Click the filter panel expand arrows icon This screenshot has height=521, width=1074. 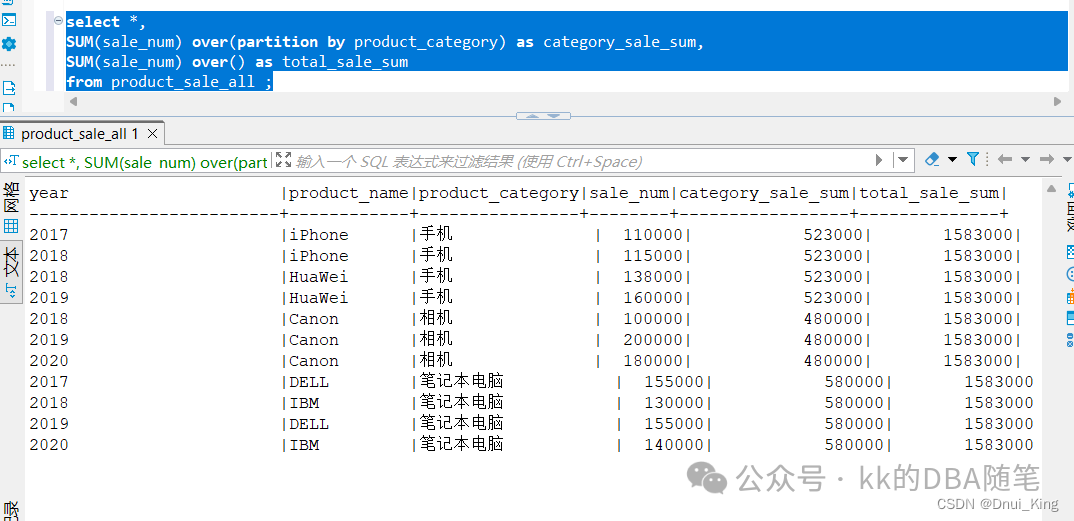pos(283,160)
